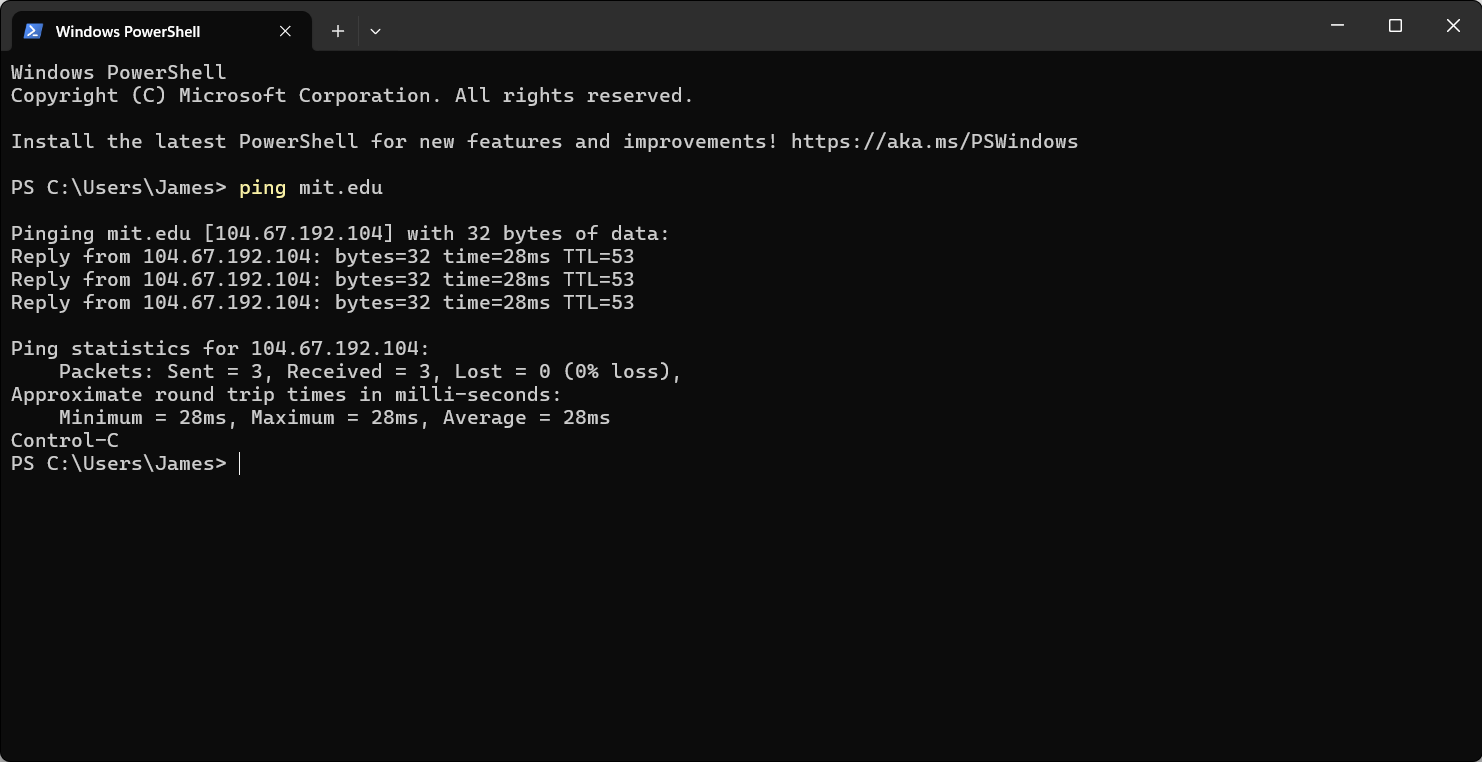The width and height of the screenshot is (1482, 762).
Task: Close the terminal window
Action: (x=1453, y=26)
